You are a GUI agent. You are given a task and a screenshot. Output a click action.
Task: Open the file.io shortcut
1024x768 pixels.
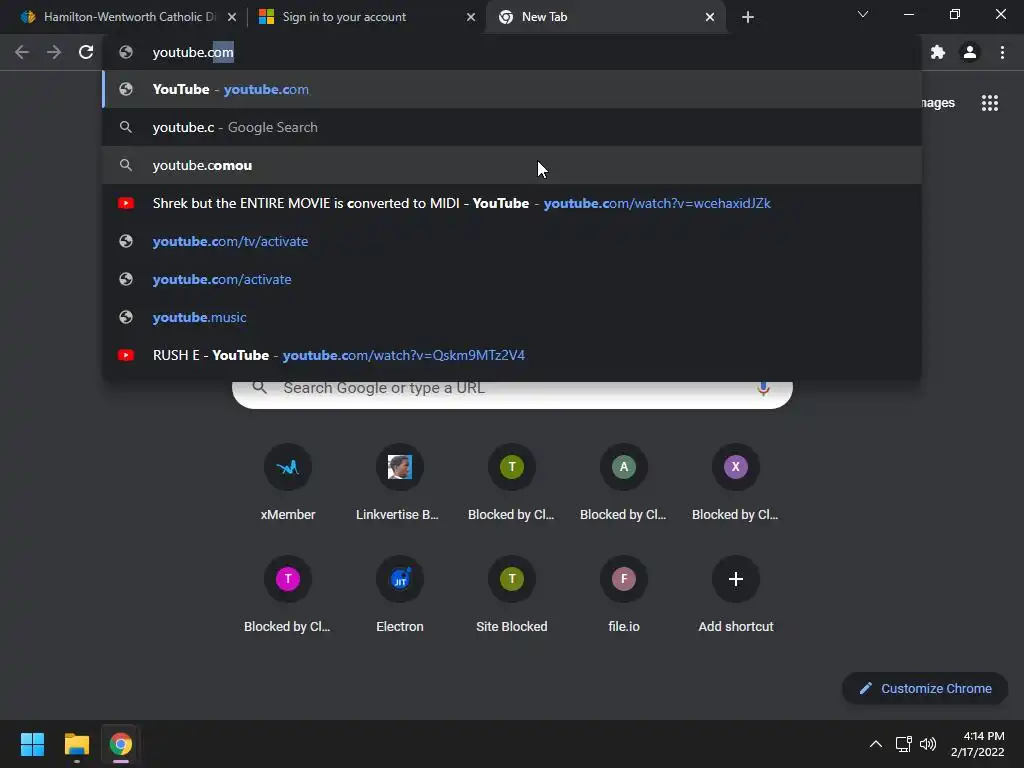point(624,595)
